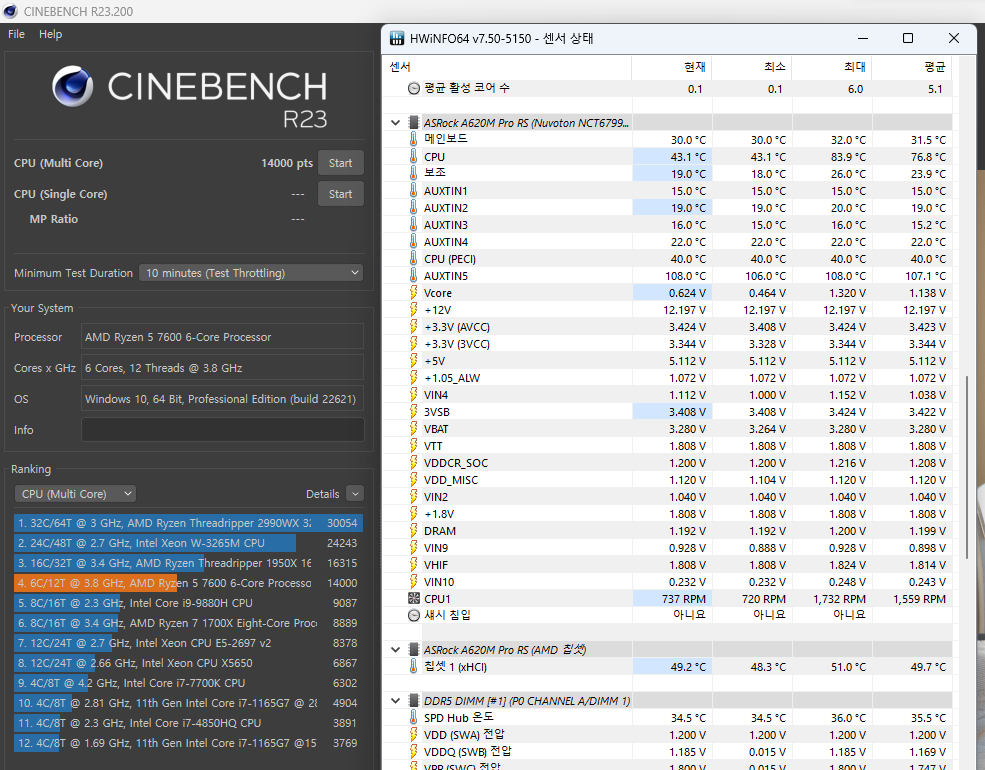Select ranking entry Ryzen 7 1700X
Screen dimensions: 985x770
pyautogui.click(x=188, y=623)
